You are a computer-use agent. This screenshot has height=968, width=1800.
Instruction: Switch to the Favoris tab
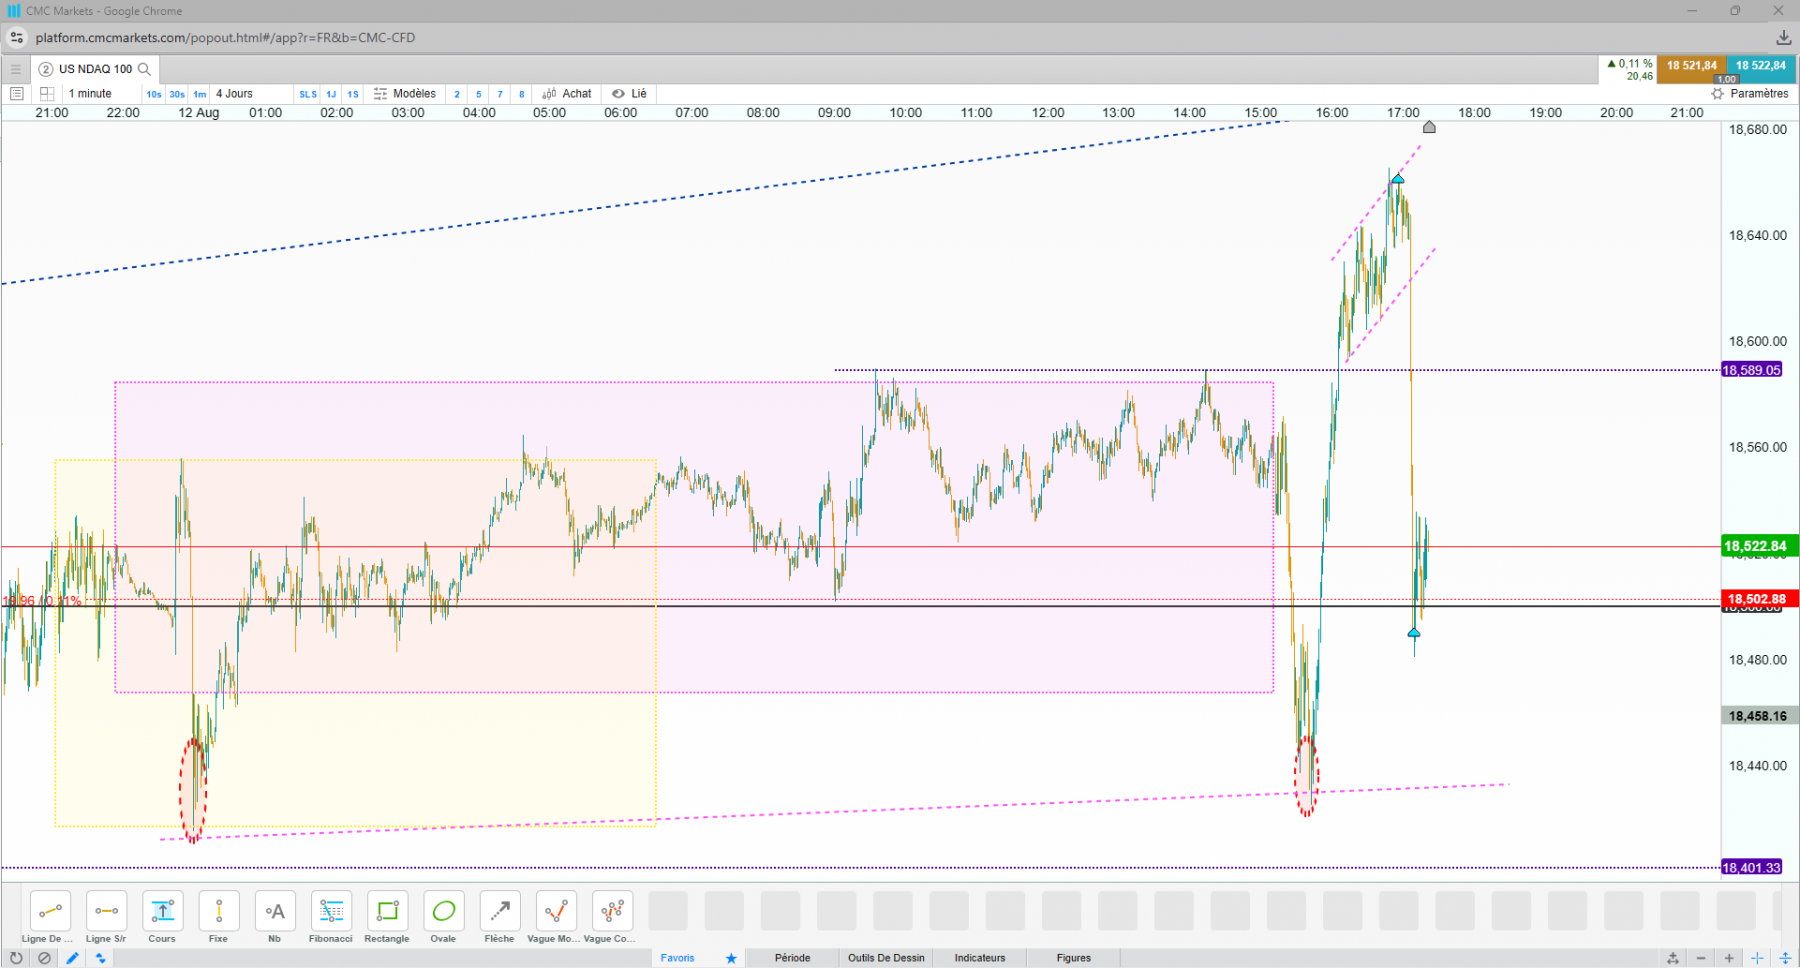coord(677,958)
